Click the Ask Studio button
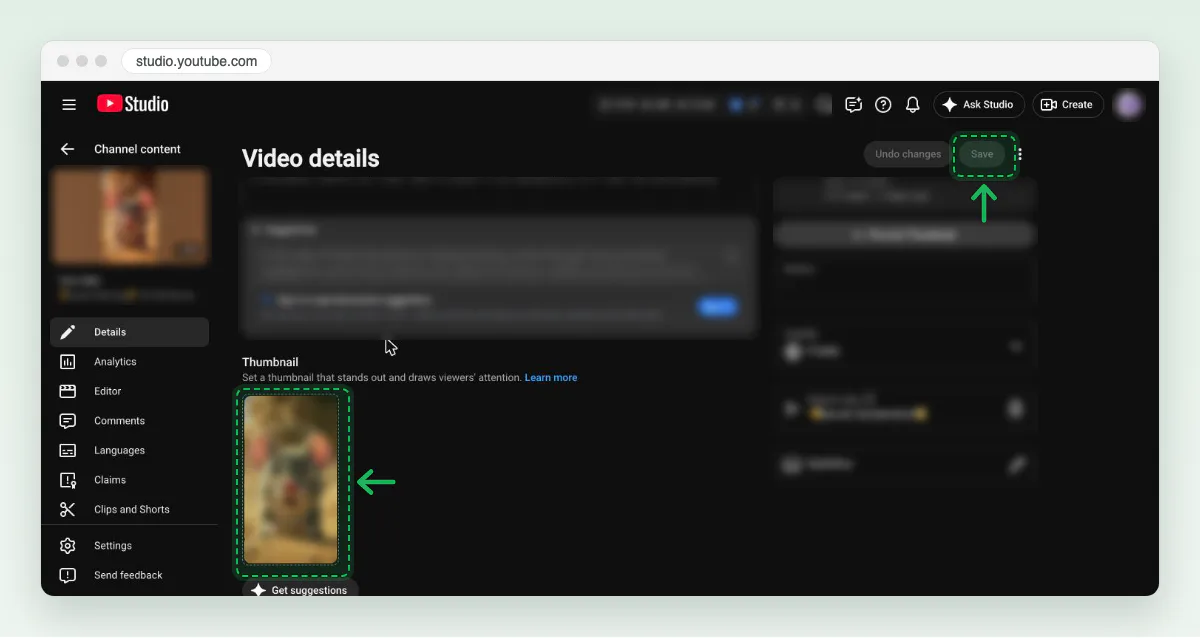Image resolution: width=1200 pixels, height=638 pixels. [x=979, y=104]
